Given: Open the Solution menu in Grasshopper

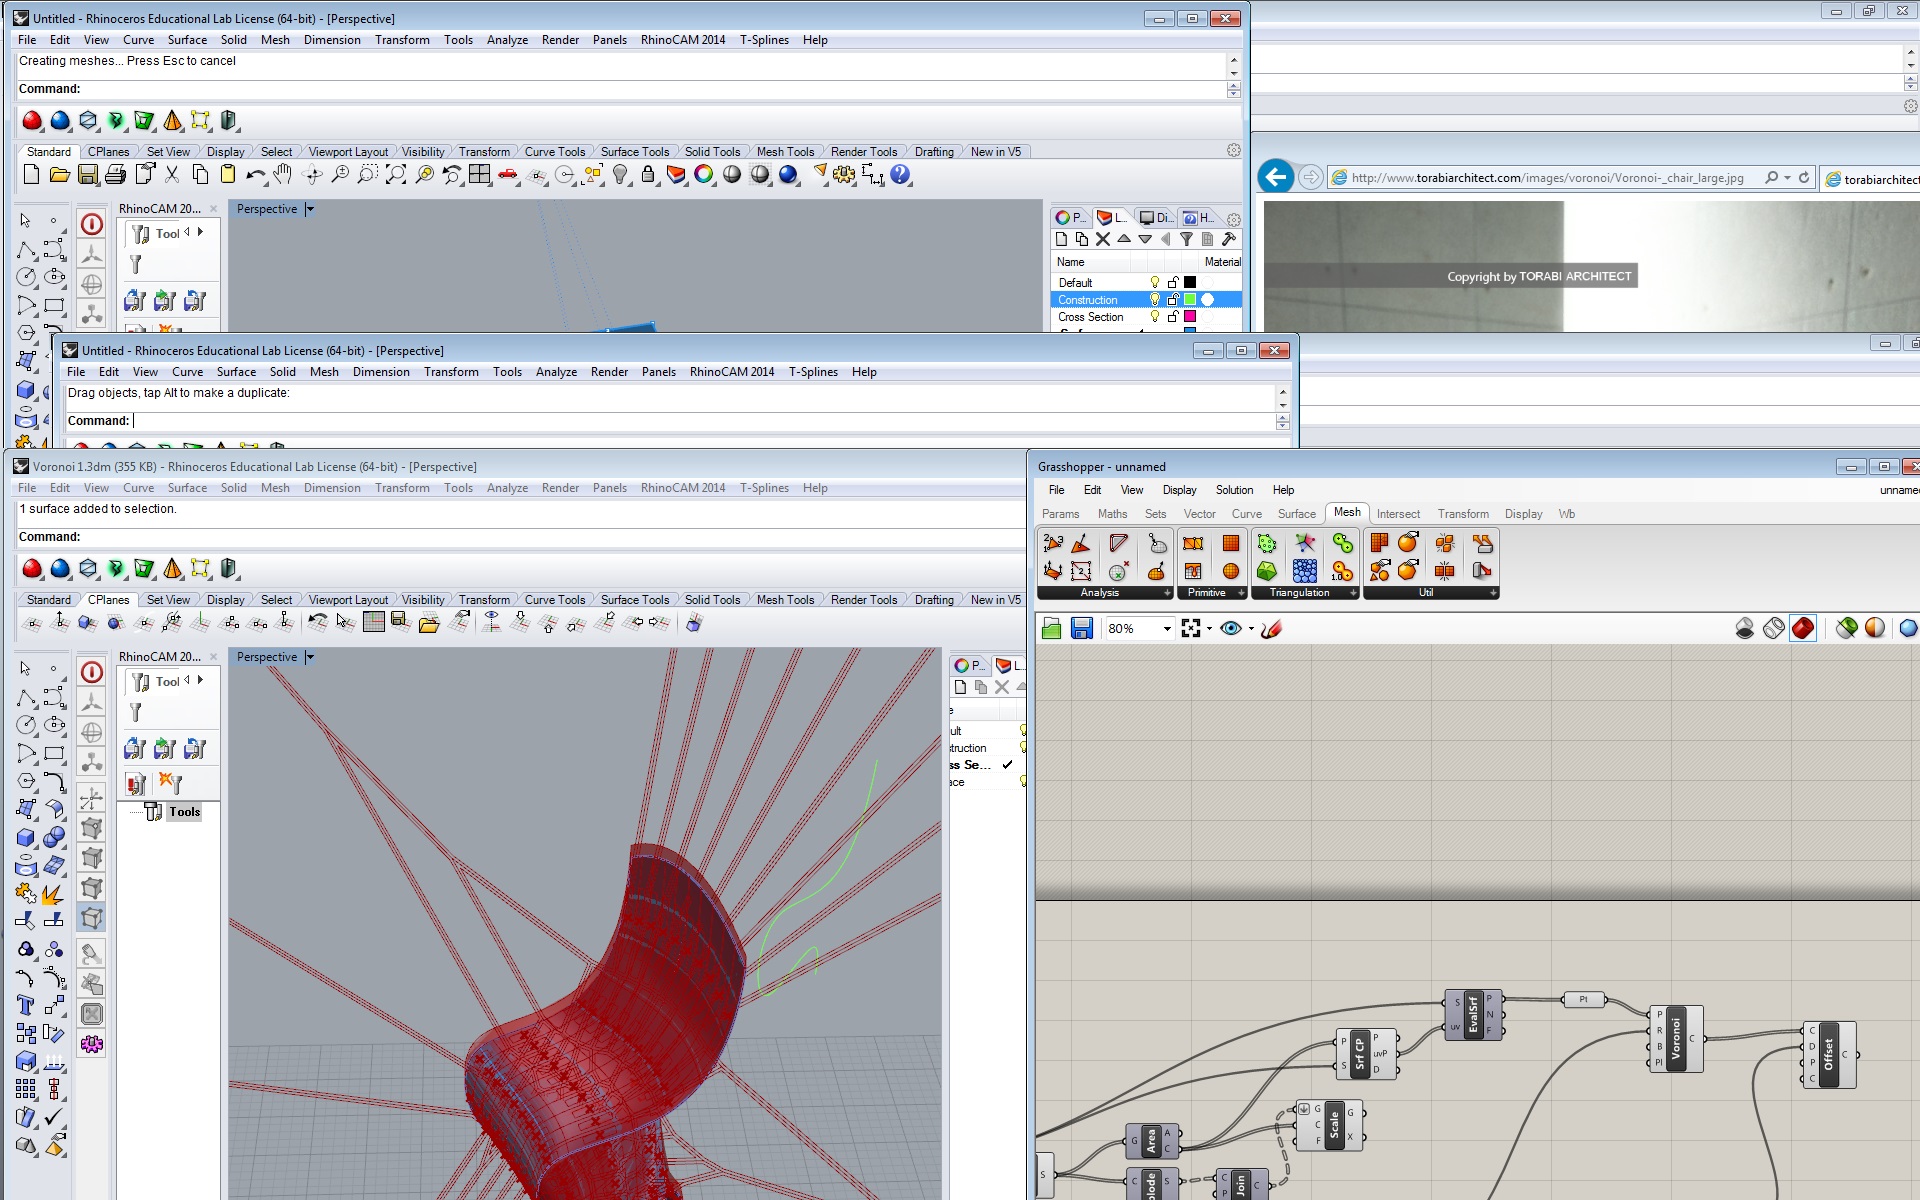Looking at the screenshot, I should [1233, 490].
